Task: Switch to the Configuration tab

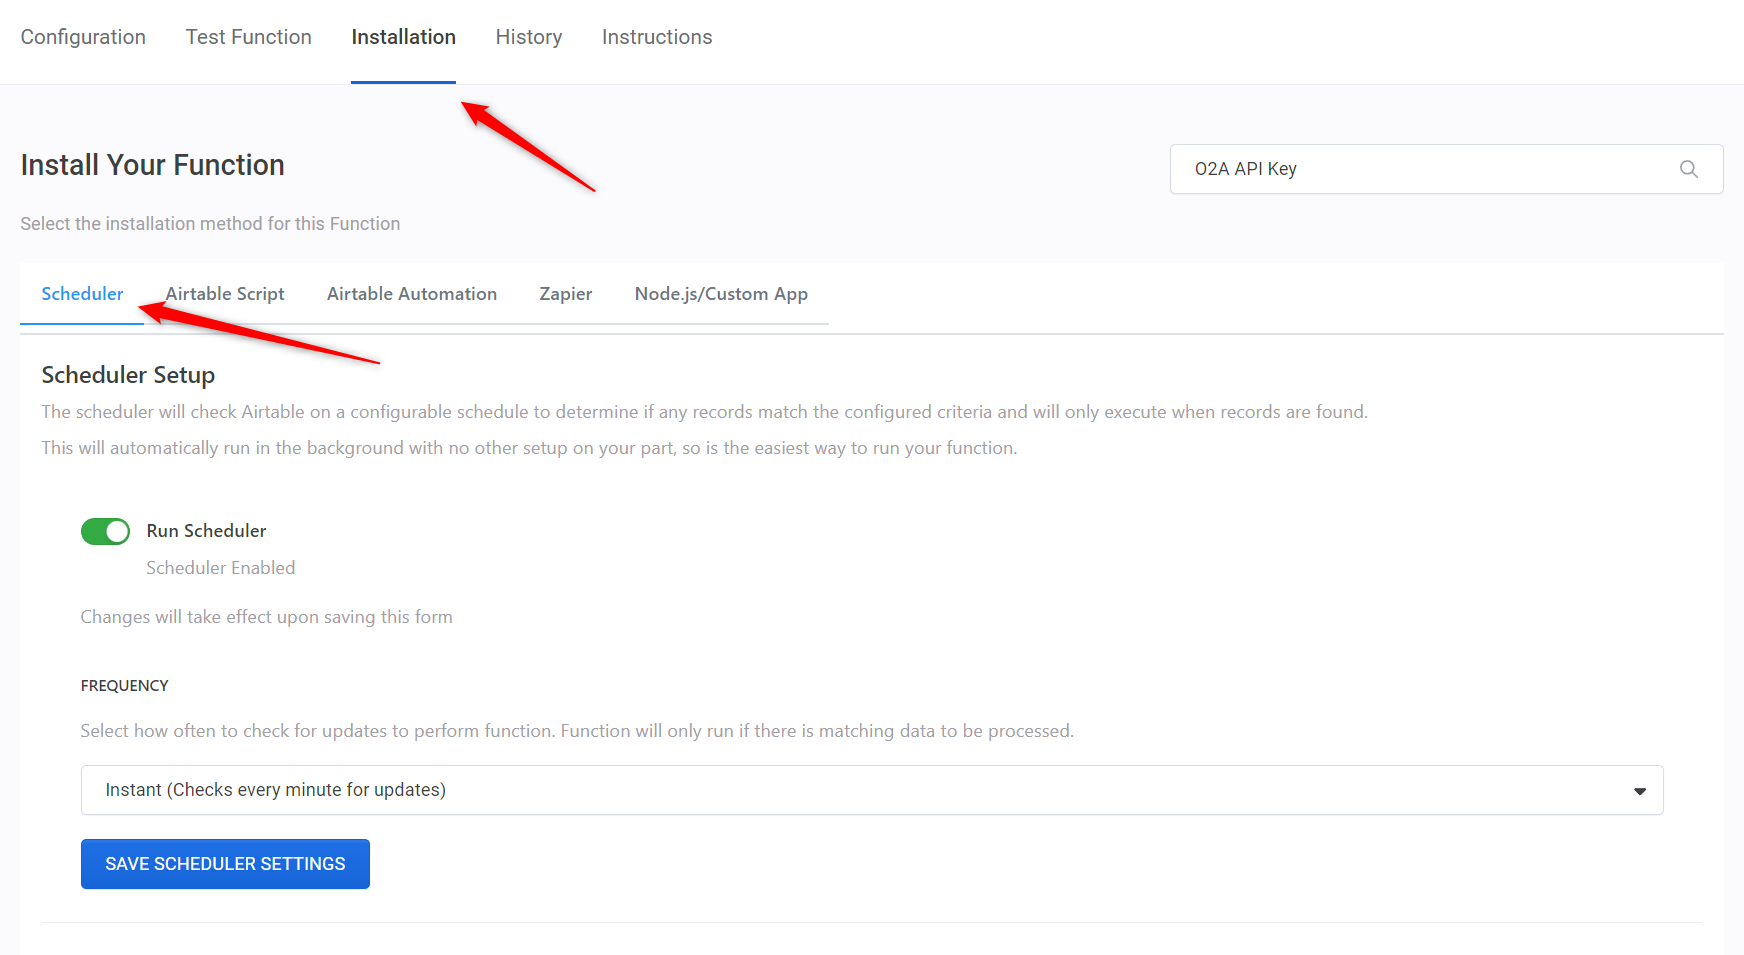Action: coord(83,37)
